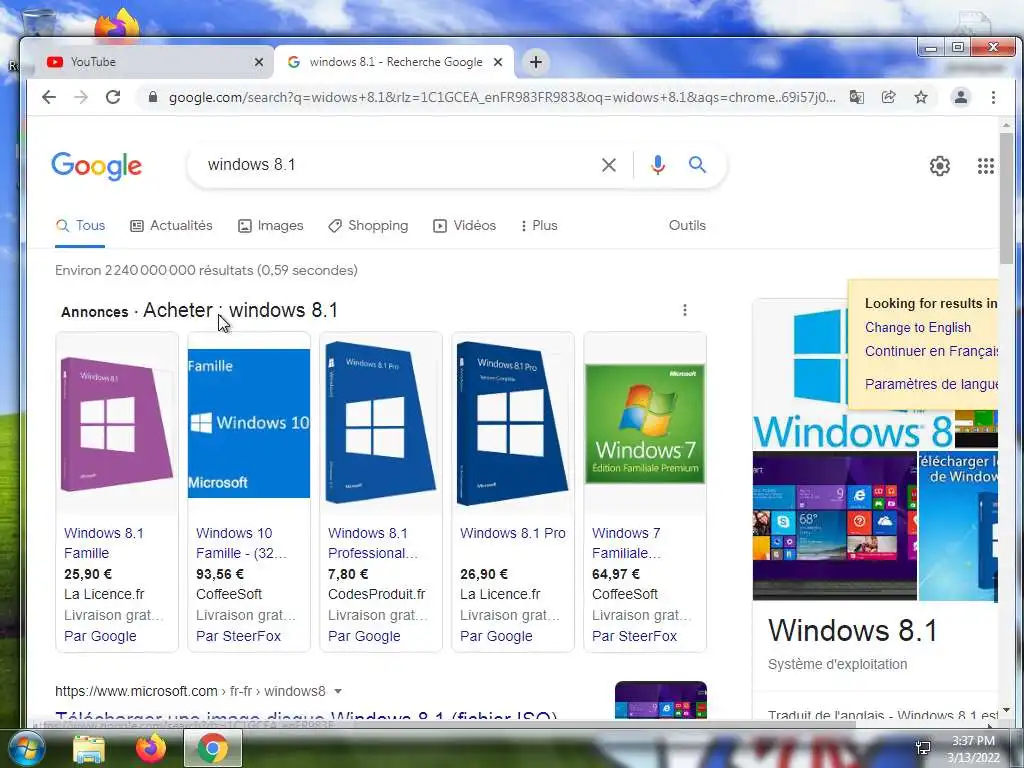Open Windows 10 Famille product link
This screenshot has height=768, width=1024.
[241, 543]
